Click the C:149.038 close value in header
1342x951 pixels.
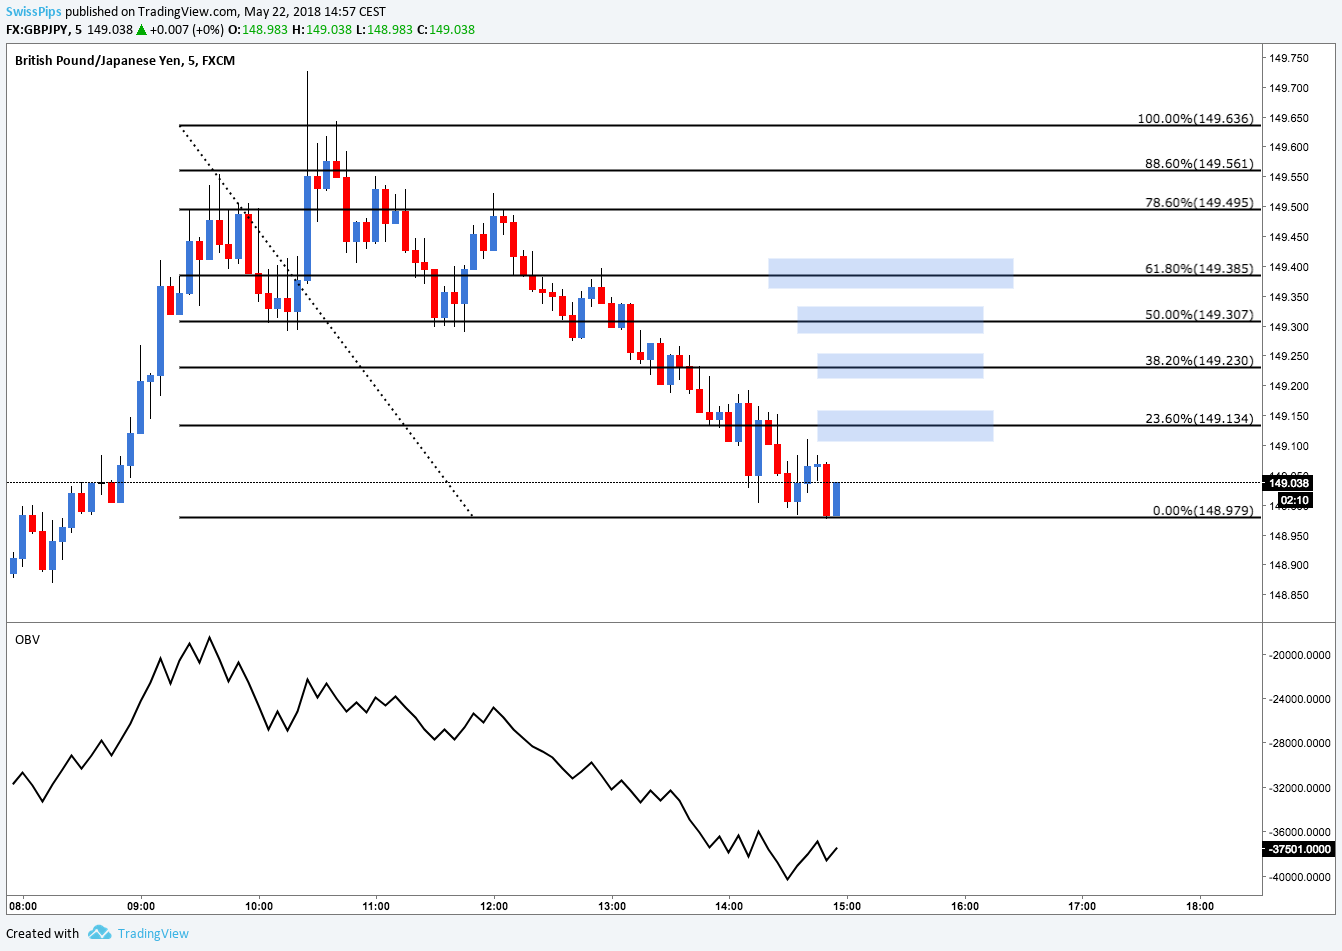(x=446, y=29)
